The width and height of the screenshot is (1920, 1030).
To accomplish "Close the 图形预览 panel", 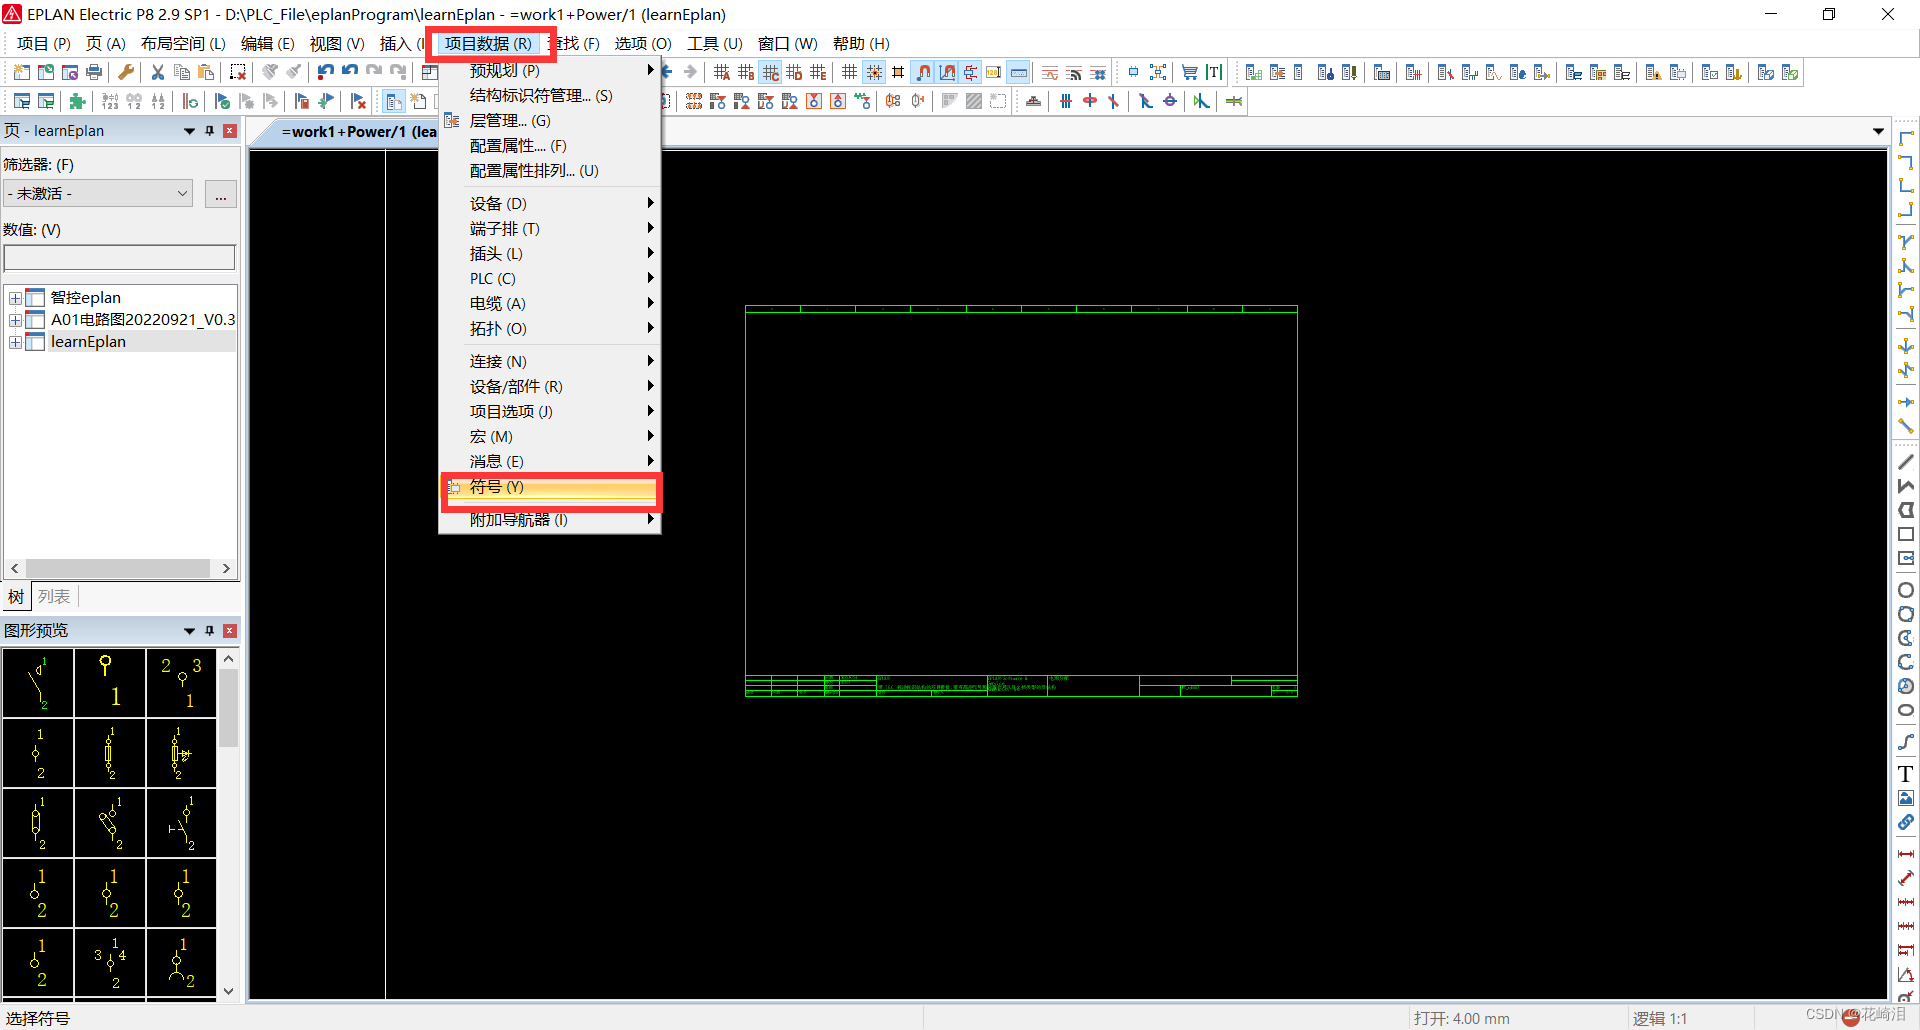I will click(x=230, y=631).
